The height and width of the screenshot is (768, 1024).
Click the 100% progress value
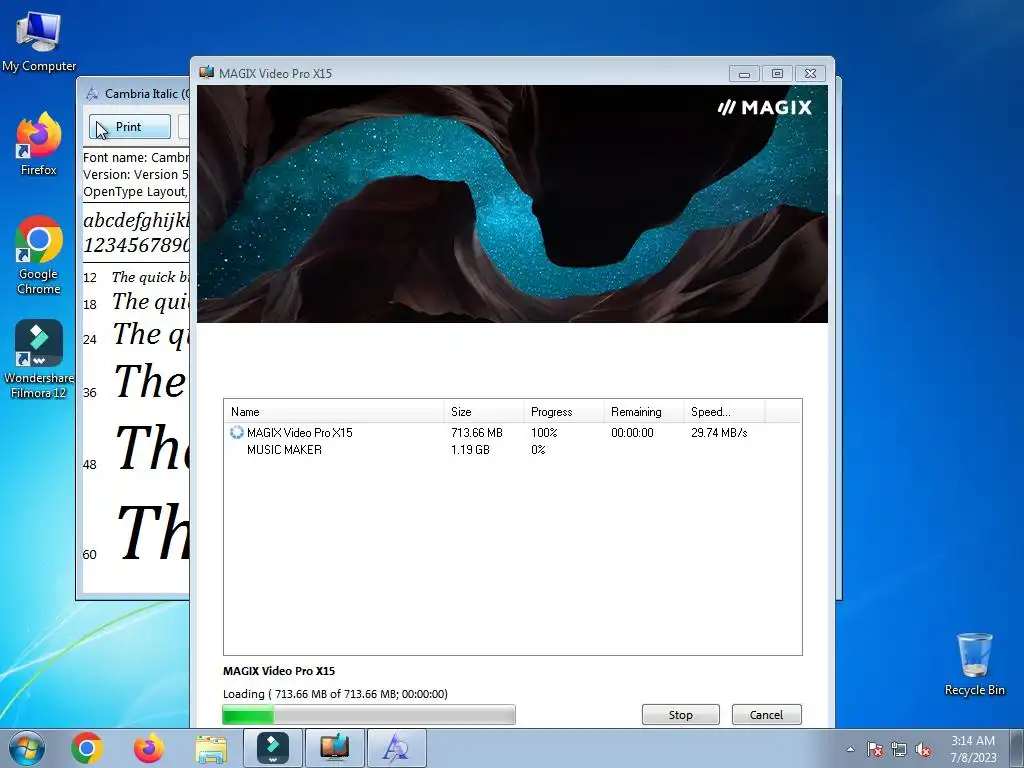[544, 432]
